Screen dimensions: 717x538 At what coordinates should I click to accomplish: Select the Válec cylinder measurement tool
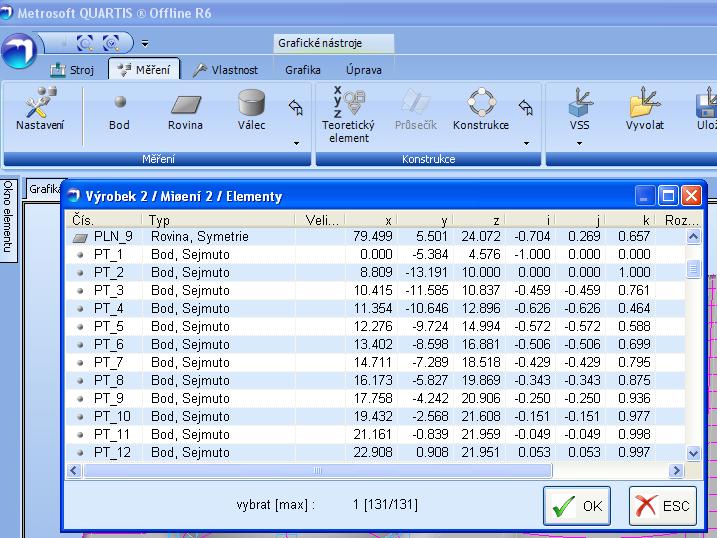click(x=251, y=110)
